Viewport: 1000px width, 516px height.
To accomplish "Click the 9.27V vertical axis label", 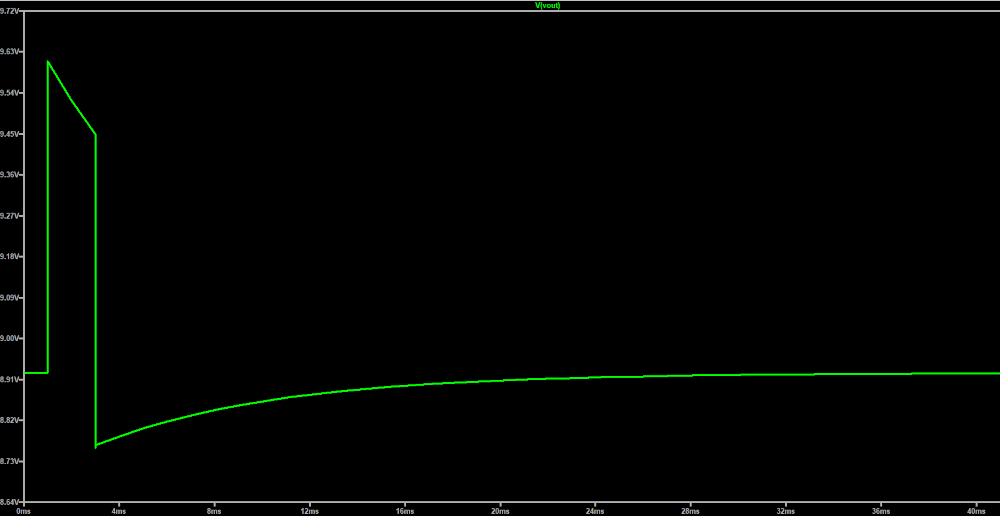I will point(10,216).
